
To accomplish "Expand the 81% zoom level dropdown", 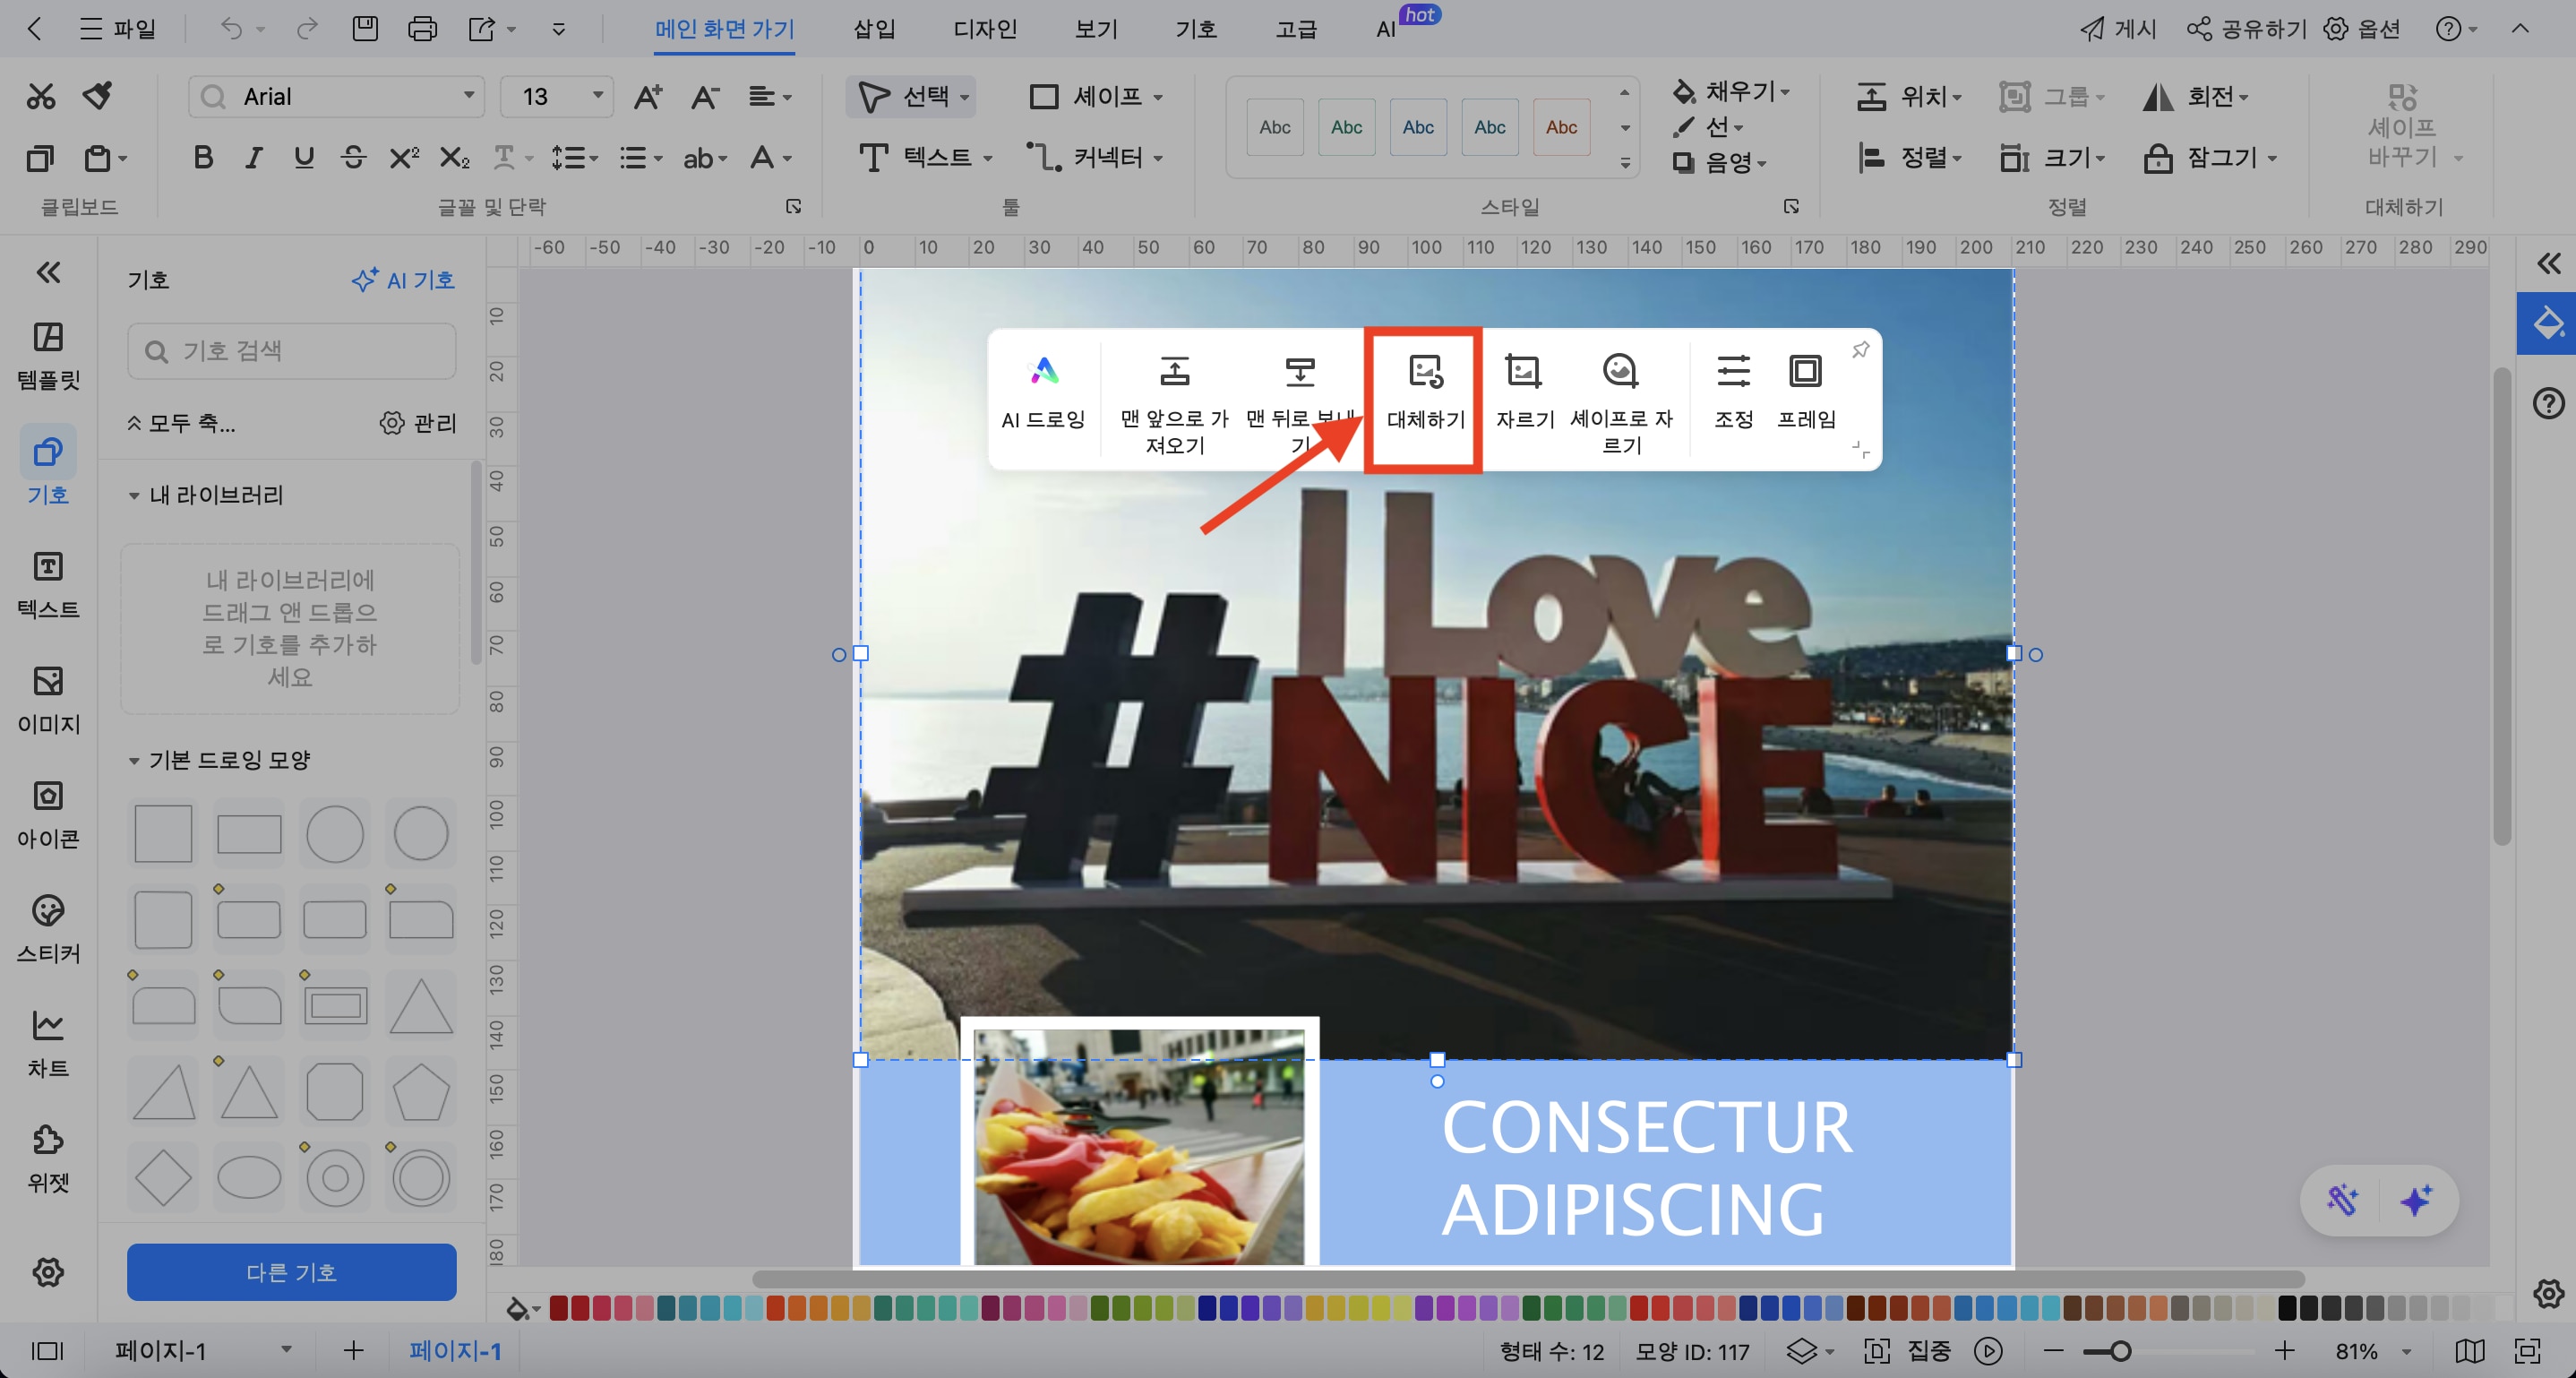I will [x=2406, y=1352].
